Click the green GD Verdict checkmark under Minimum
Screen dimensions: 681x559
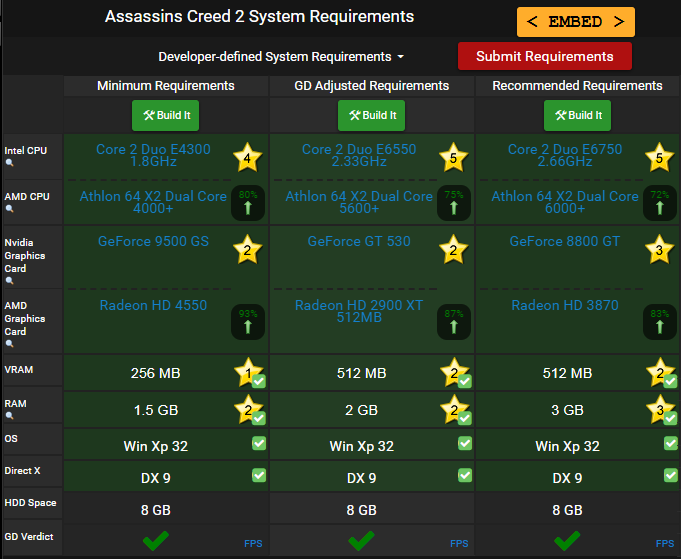point(155,541)
